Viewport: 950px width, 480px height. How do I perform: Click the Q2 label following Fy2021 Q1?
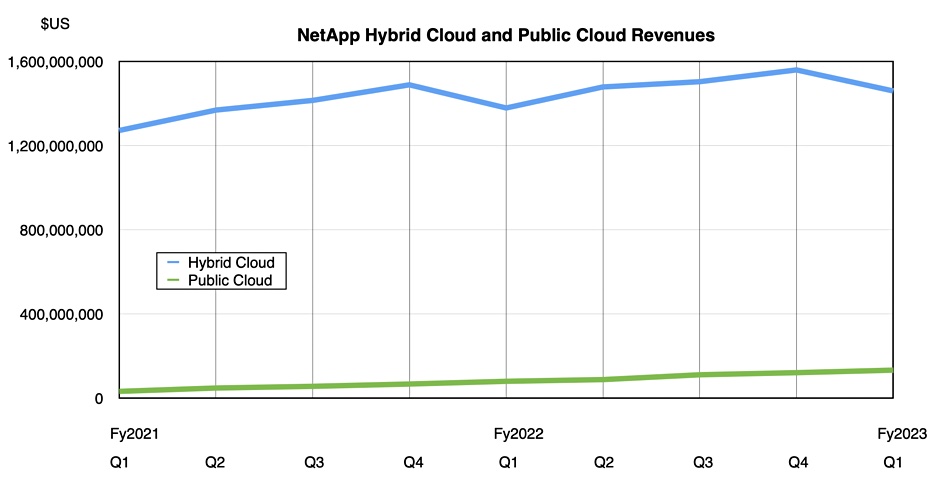pos(215,463)
